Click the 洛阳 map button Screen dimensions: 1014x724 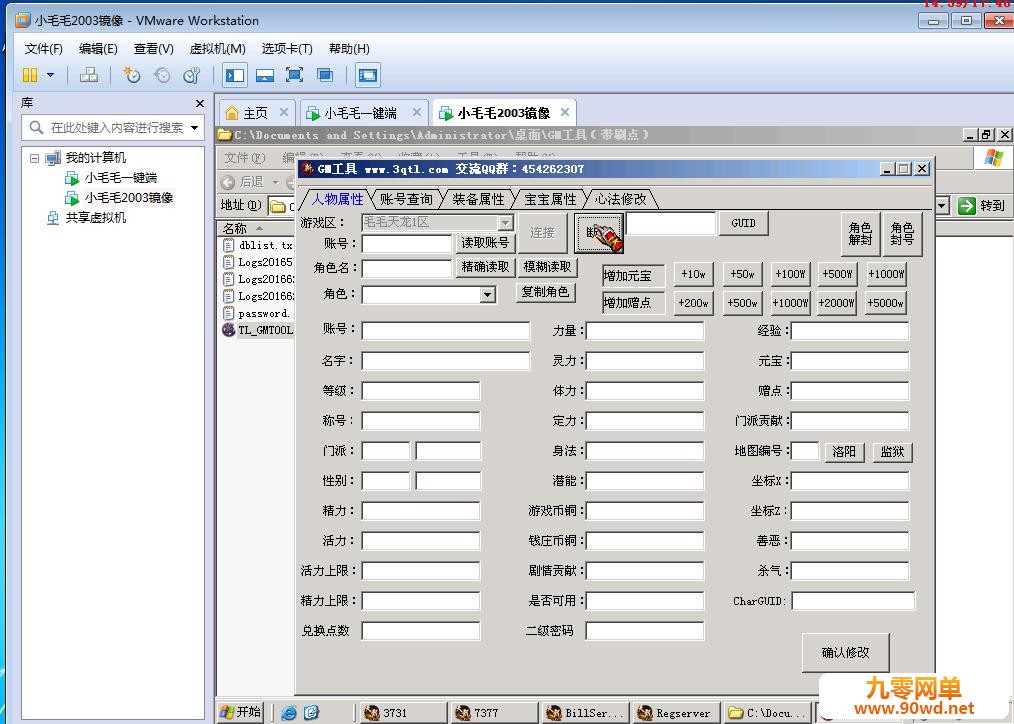(x=844, y=452)
